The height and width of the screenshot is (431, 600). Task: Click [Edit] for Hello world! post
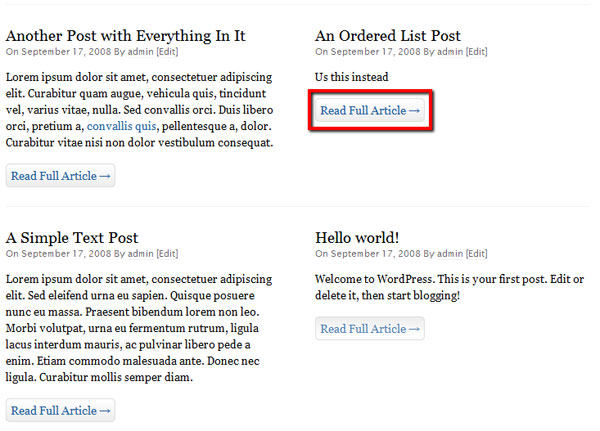pyautogui.click(x=477, y=254)
